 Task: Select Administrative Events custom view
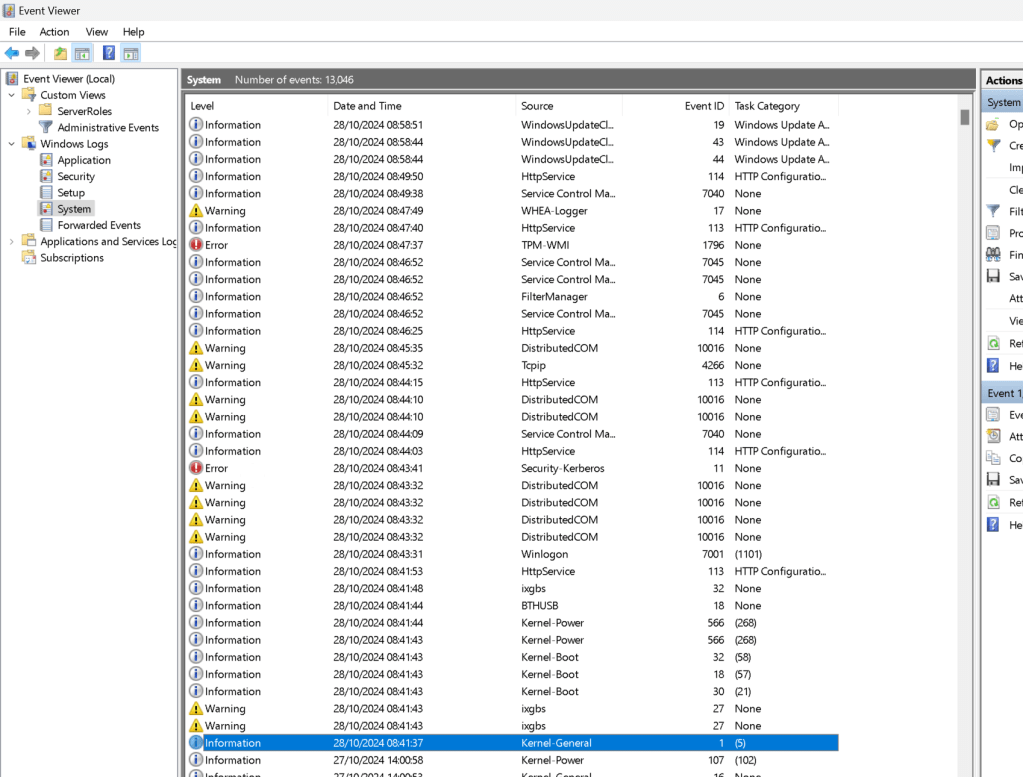tap(108, 128)
